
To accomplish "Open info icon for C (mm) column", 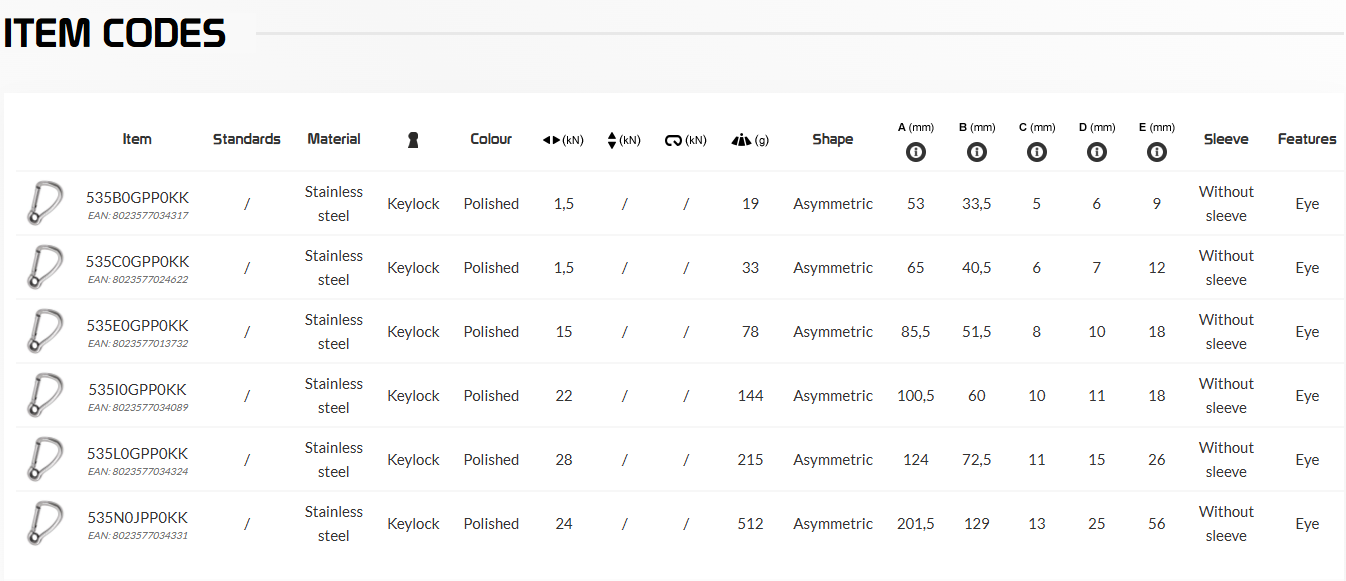I will coord(1037,153).
